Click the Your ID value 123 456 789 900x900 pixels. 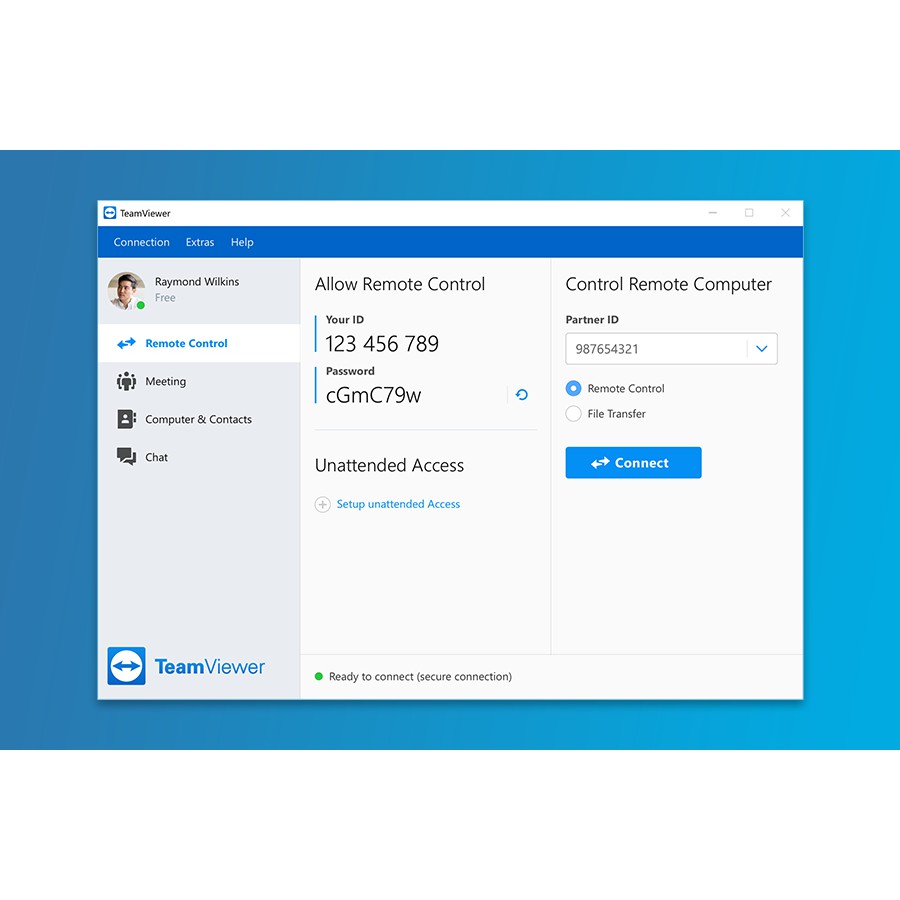point(382,344)
